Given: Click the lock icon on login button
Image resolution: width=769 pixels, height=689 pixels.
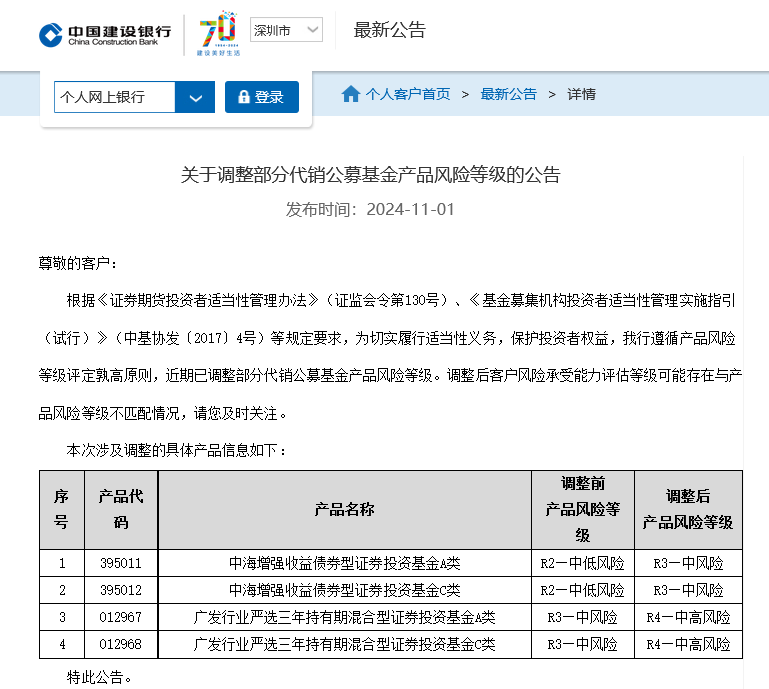Looking at the screenshot, I should coord(244,97).
